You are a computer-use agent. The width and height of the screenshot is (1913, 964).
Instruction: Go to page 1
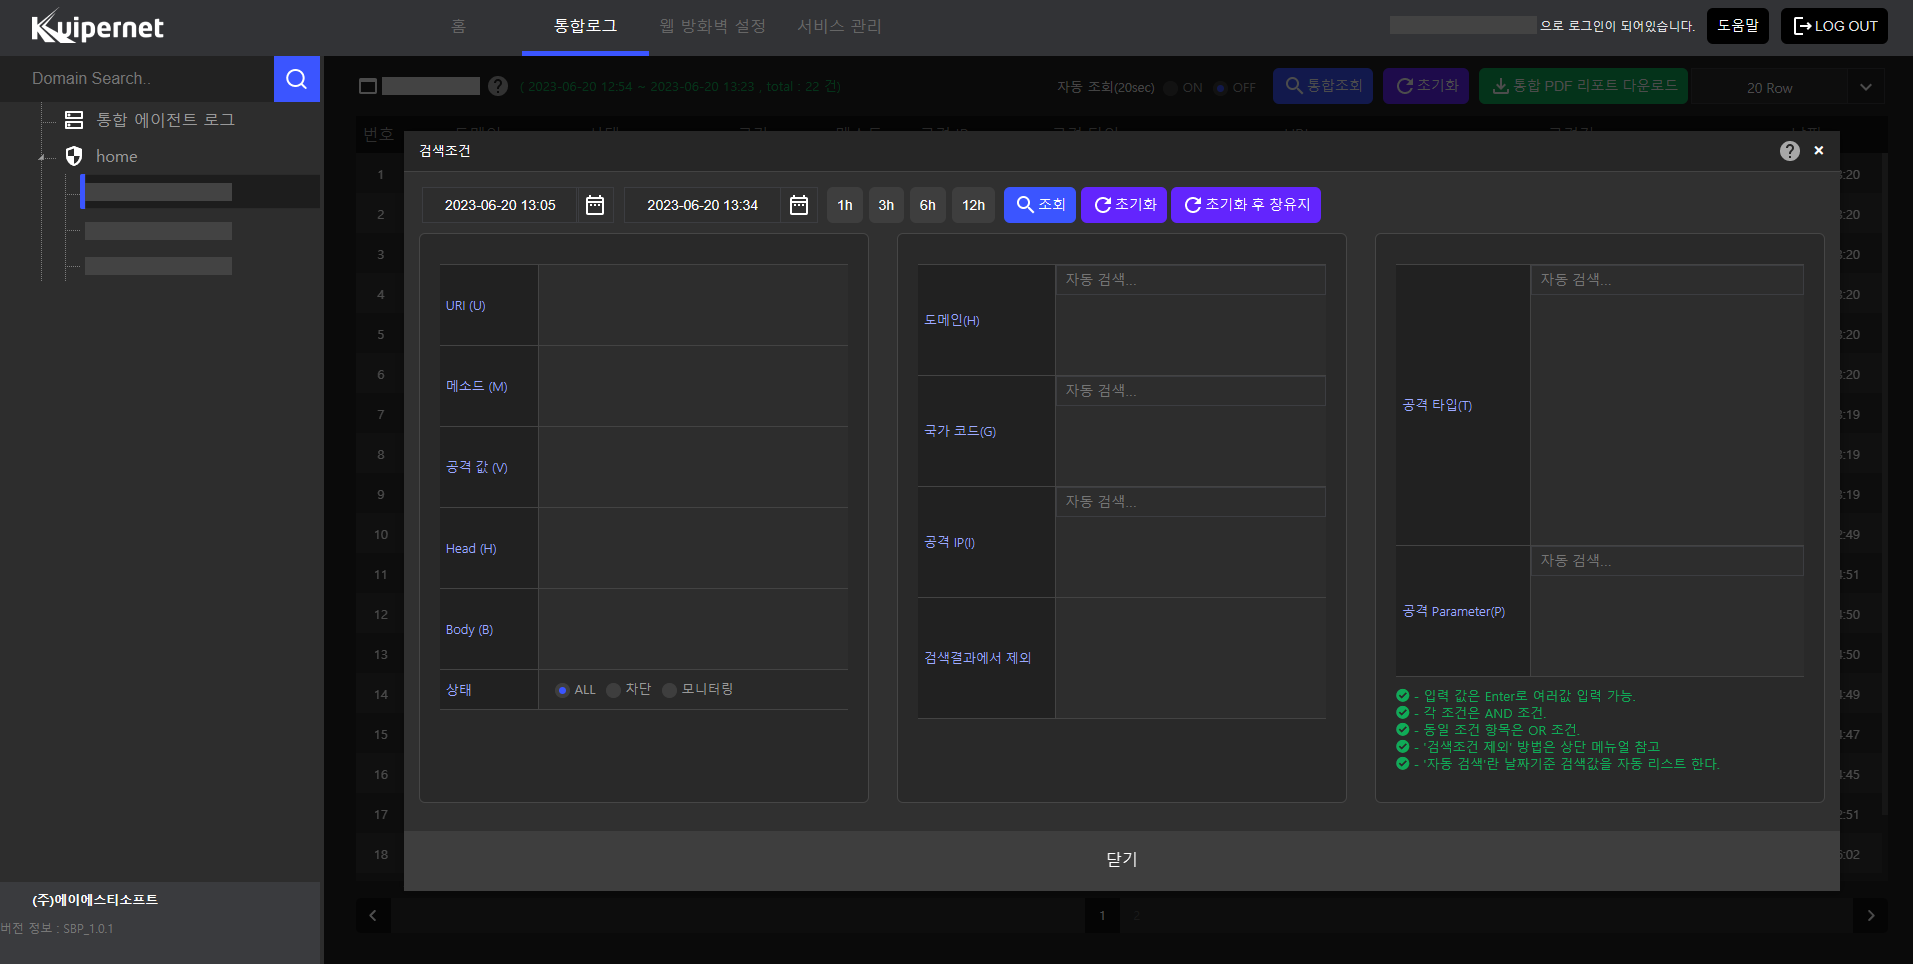click(1103, 915)
